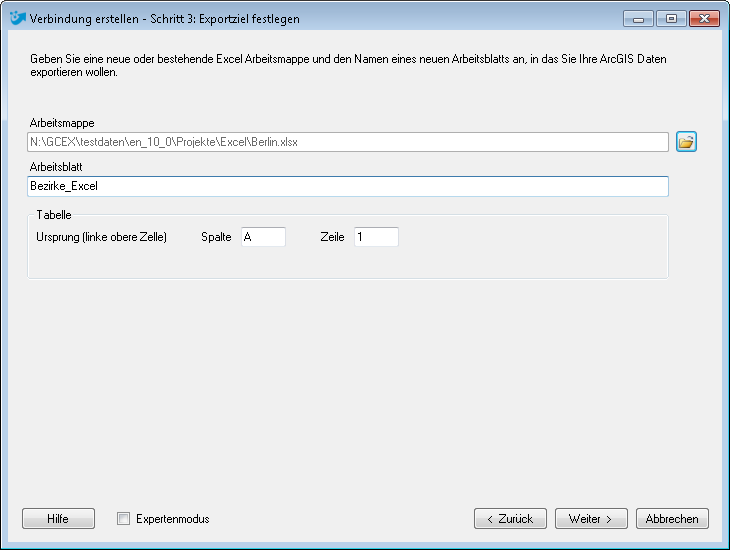Open the workbook browse folder icon
The width and height of the screenshot is (730, 550).
point(686,142)
